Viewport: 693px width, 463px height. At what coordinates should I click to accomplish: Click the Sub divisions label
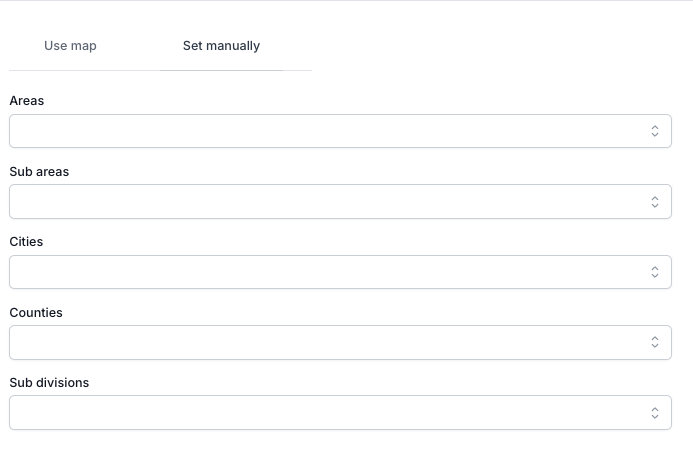[x=49, y=383]
